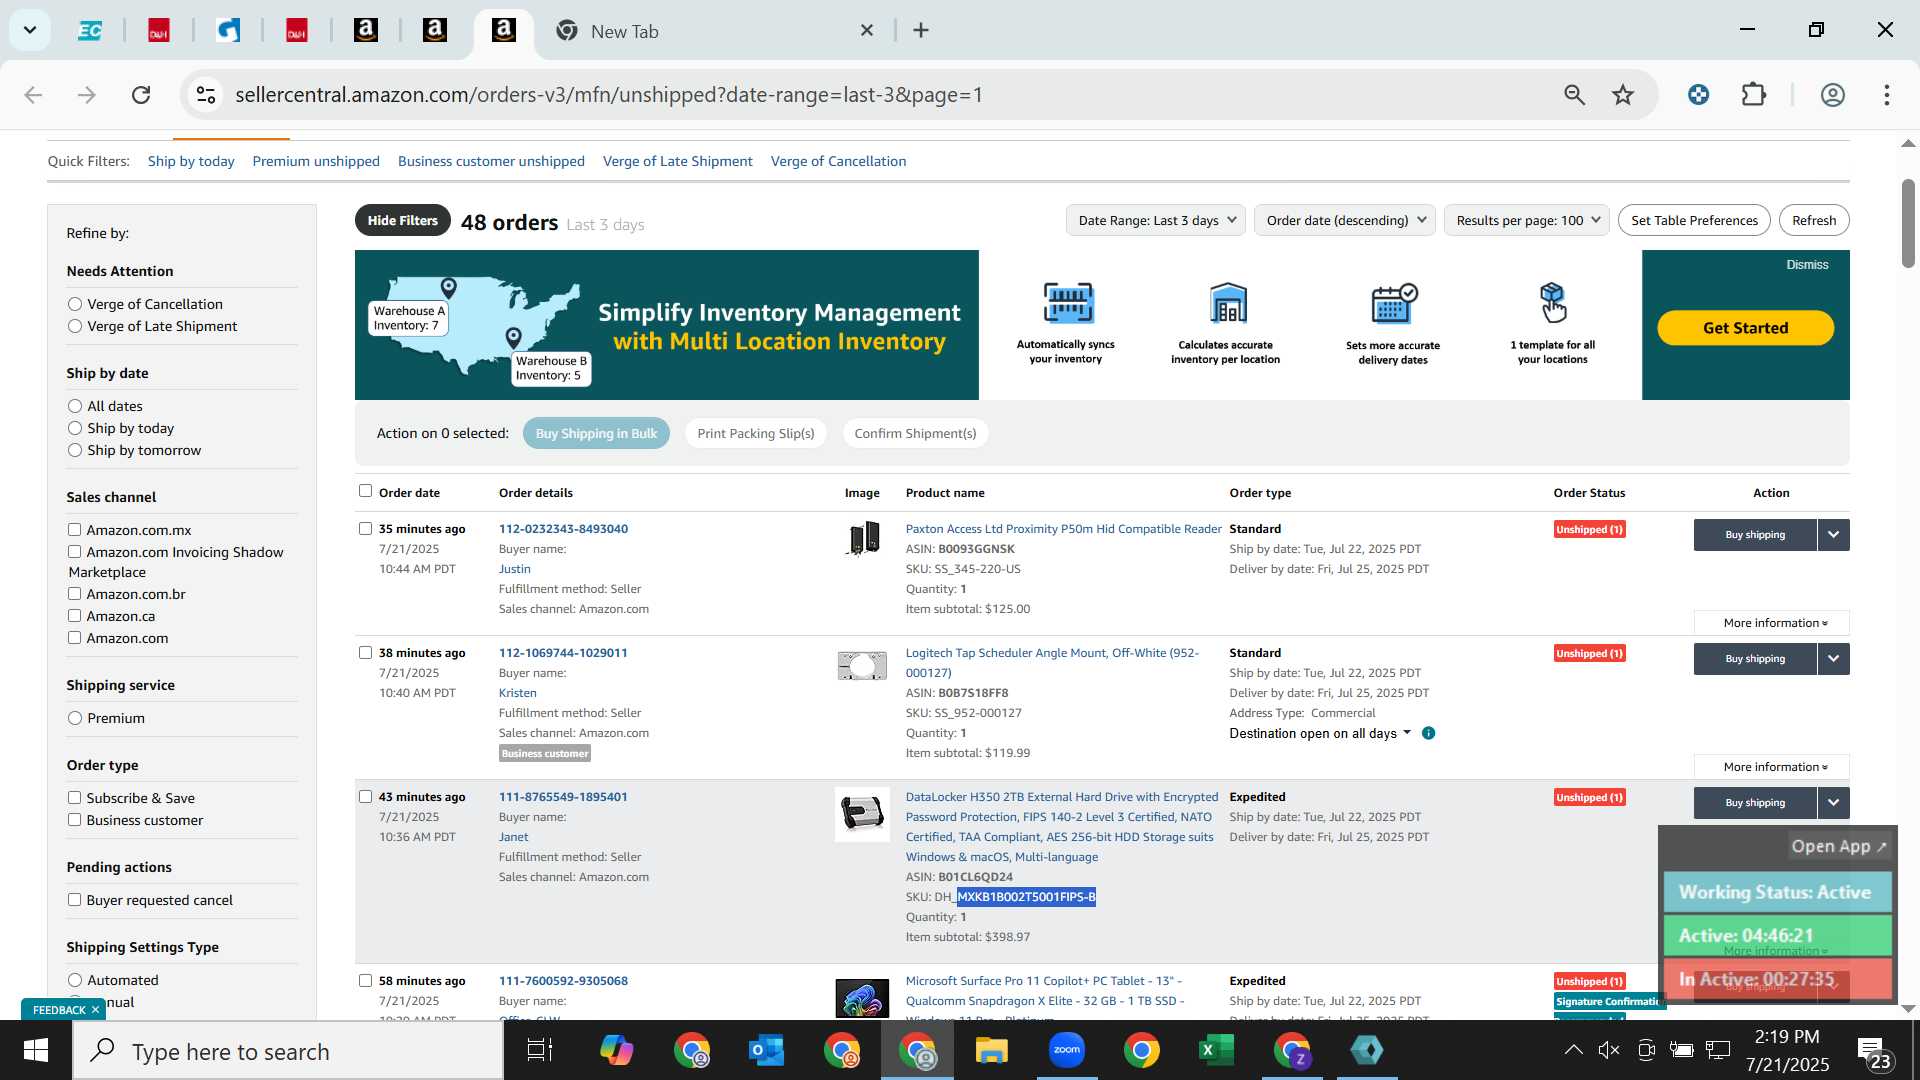Screen dimensions: 1920x1080
Task: Open Chrome three-dot menu
Action: click(1887, 95)
